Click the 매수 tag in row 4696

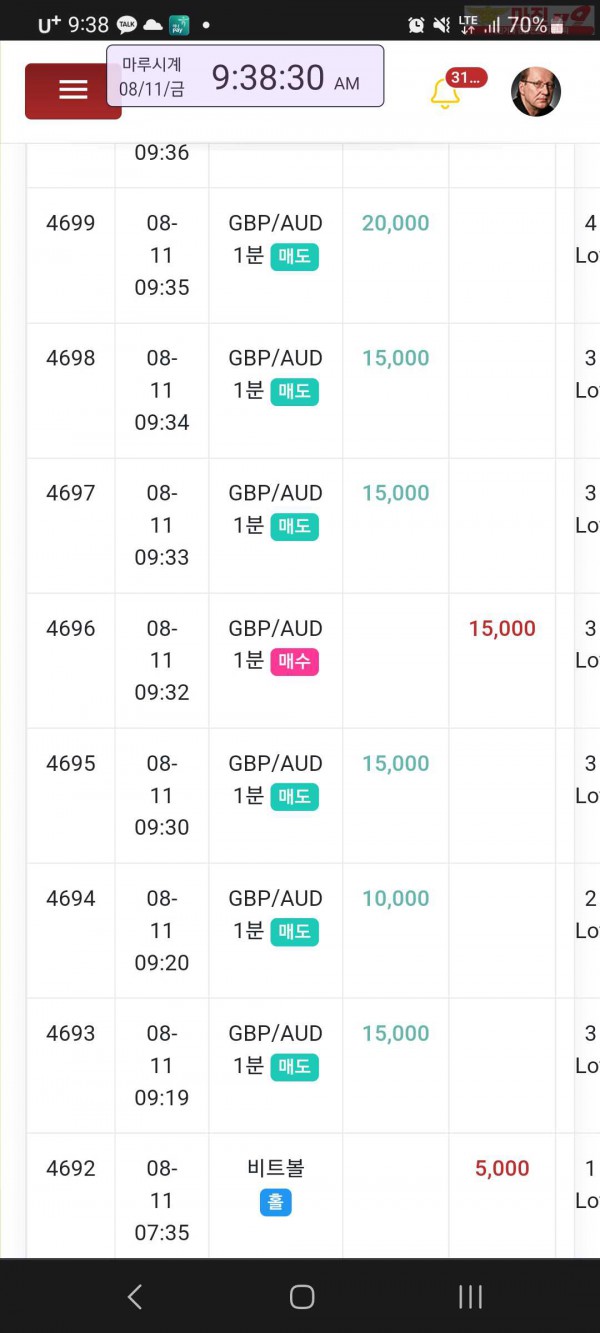295,662
